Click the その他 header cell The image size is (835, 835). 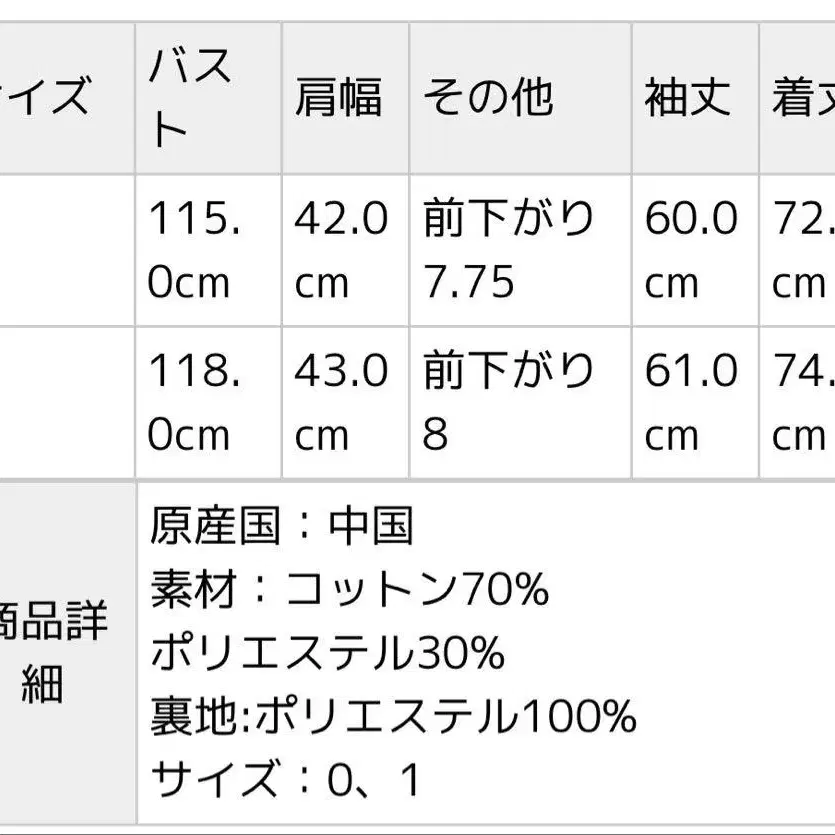point(488,100)
